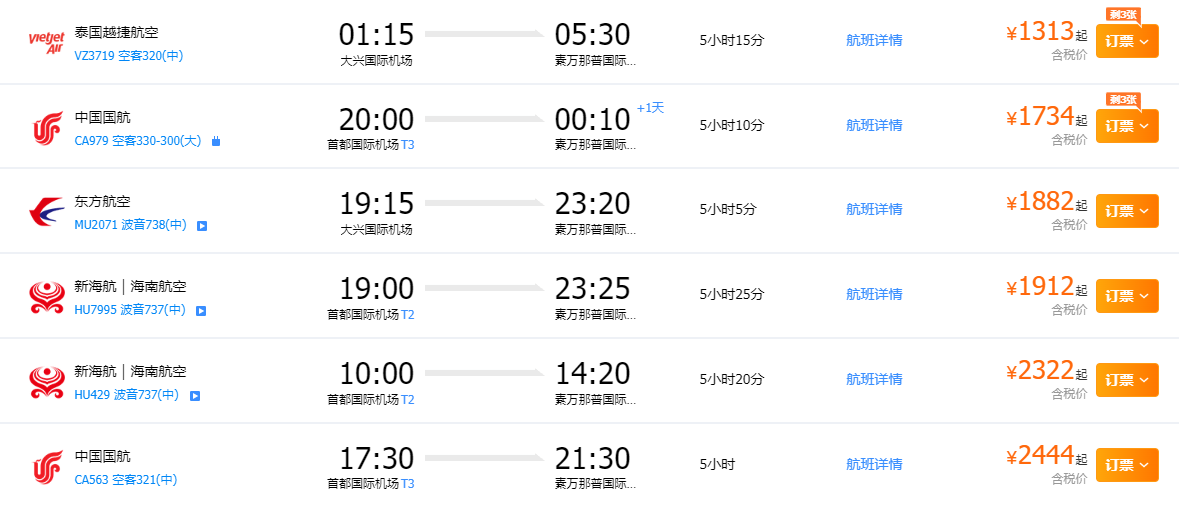Image resolution: width=1179 pixels, height=505 pixels.
Task: Open 航班详情 for the 01:15 departure
Action: [874, 41]
